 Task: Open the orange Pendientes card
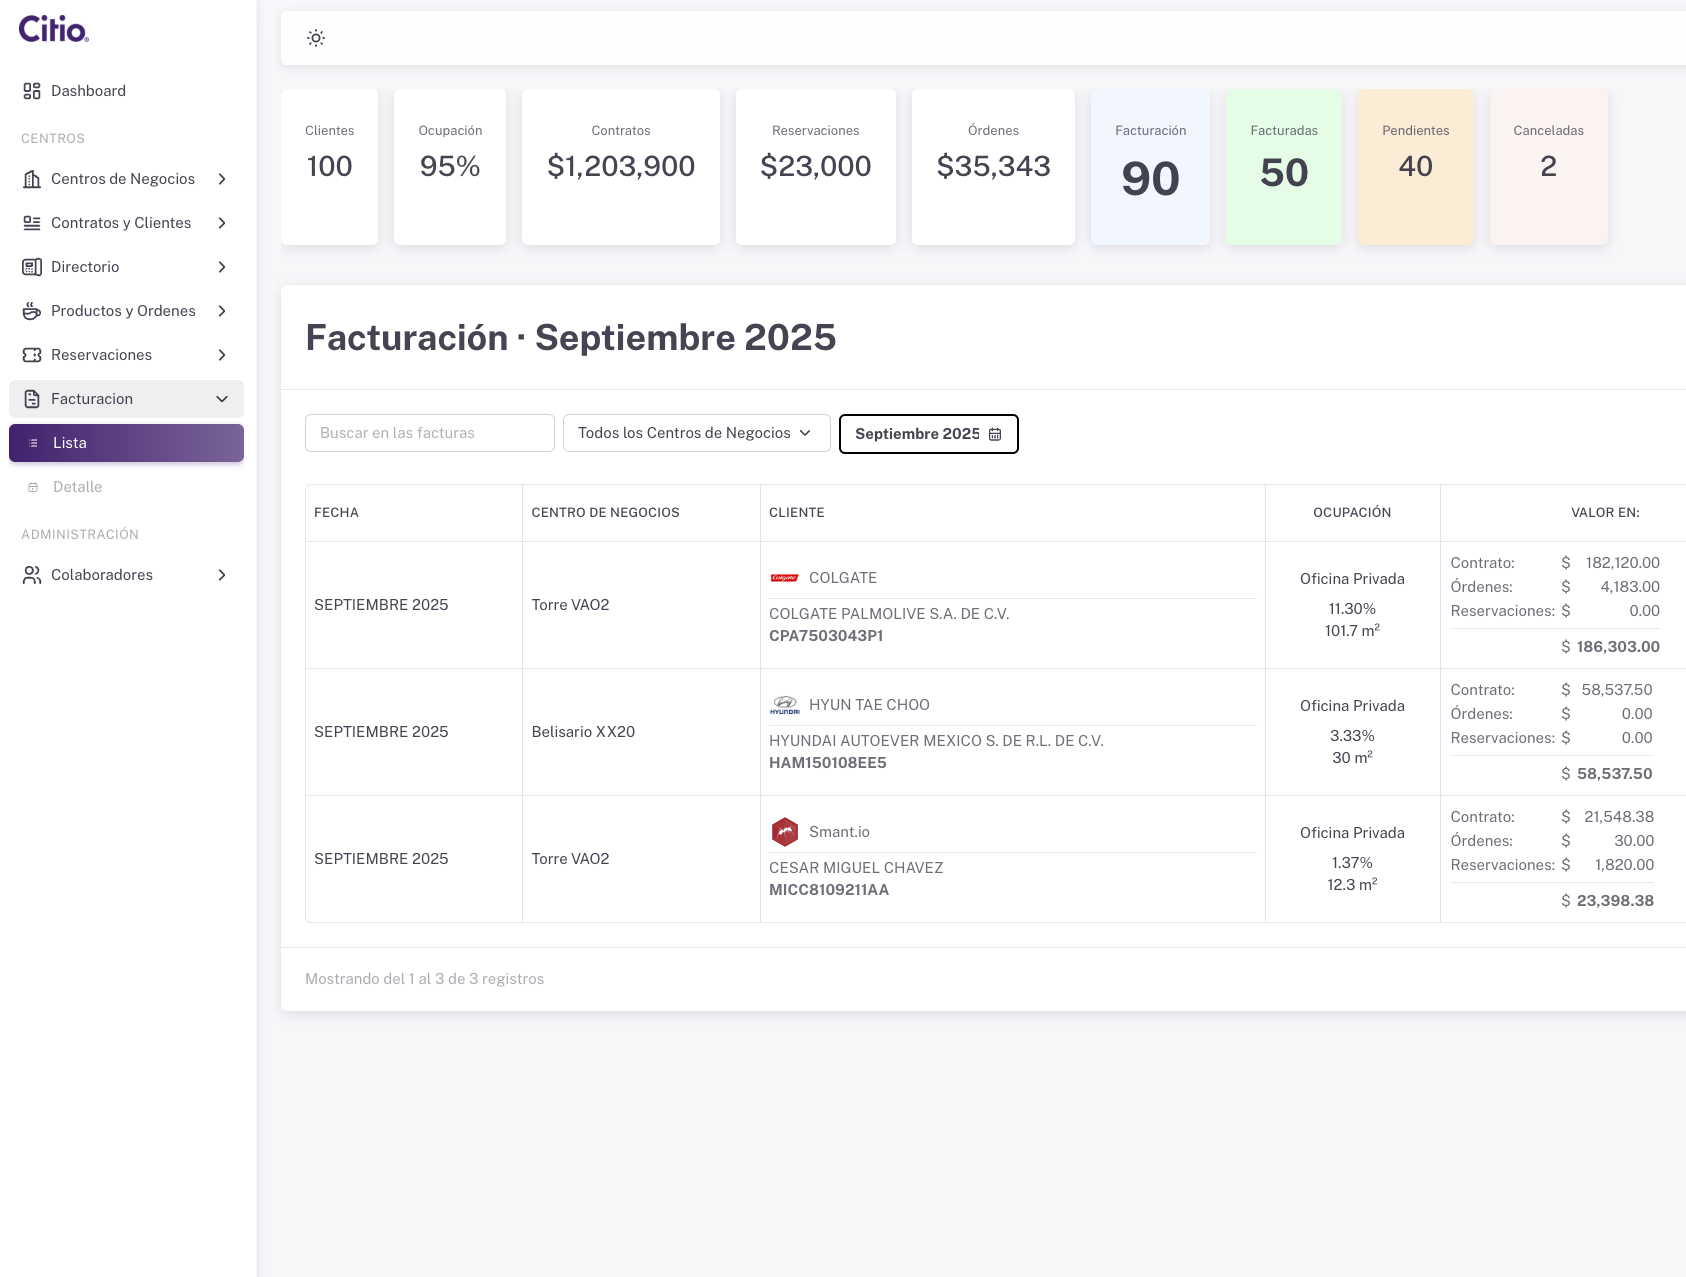tap(1415, 167)
